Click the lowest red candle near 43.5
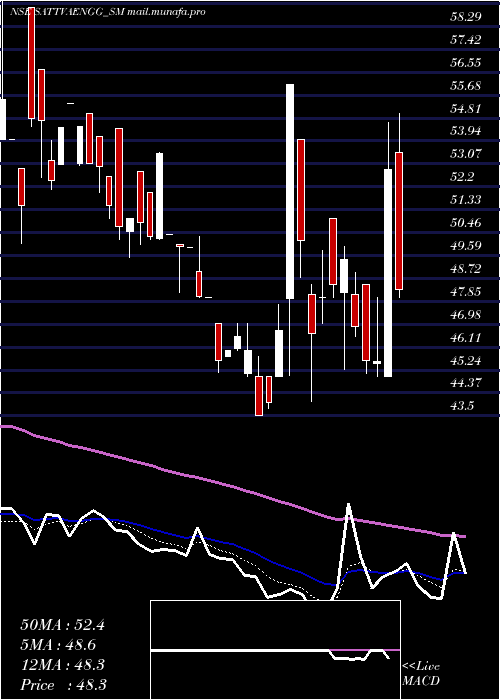This screenshot has width=500, height=700. 259,396
